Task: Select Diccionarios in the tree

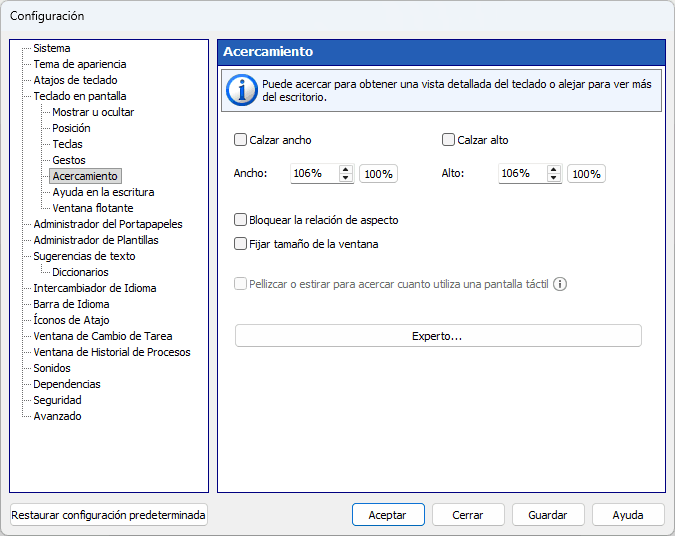Action: (x=80, y=272)
